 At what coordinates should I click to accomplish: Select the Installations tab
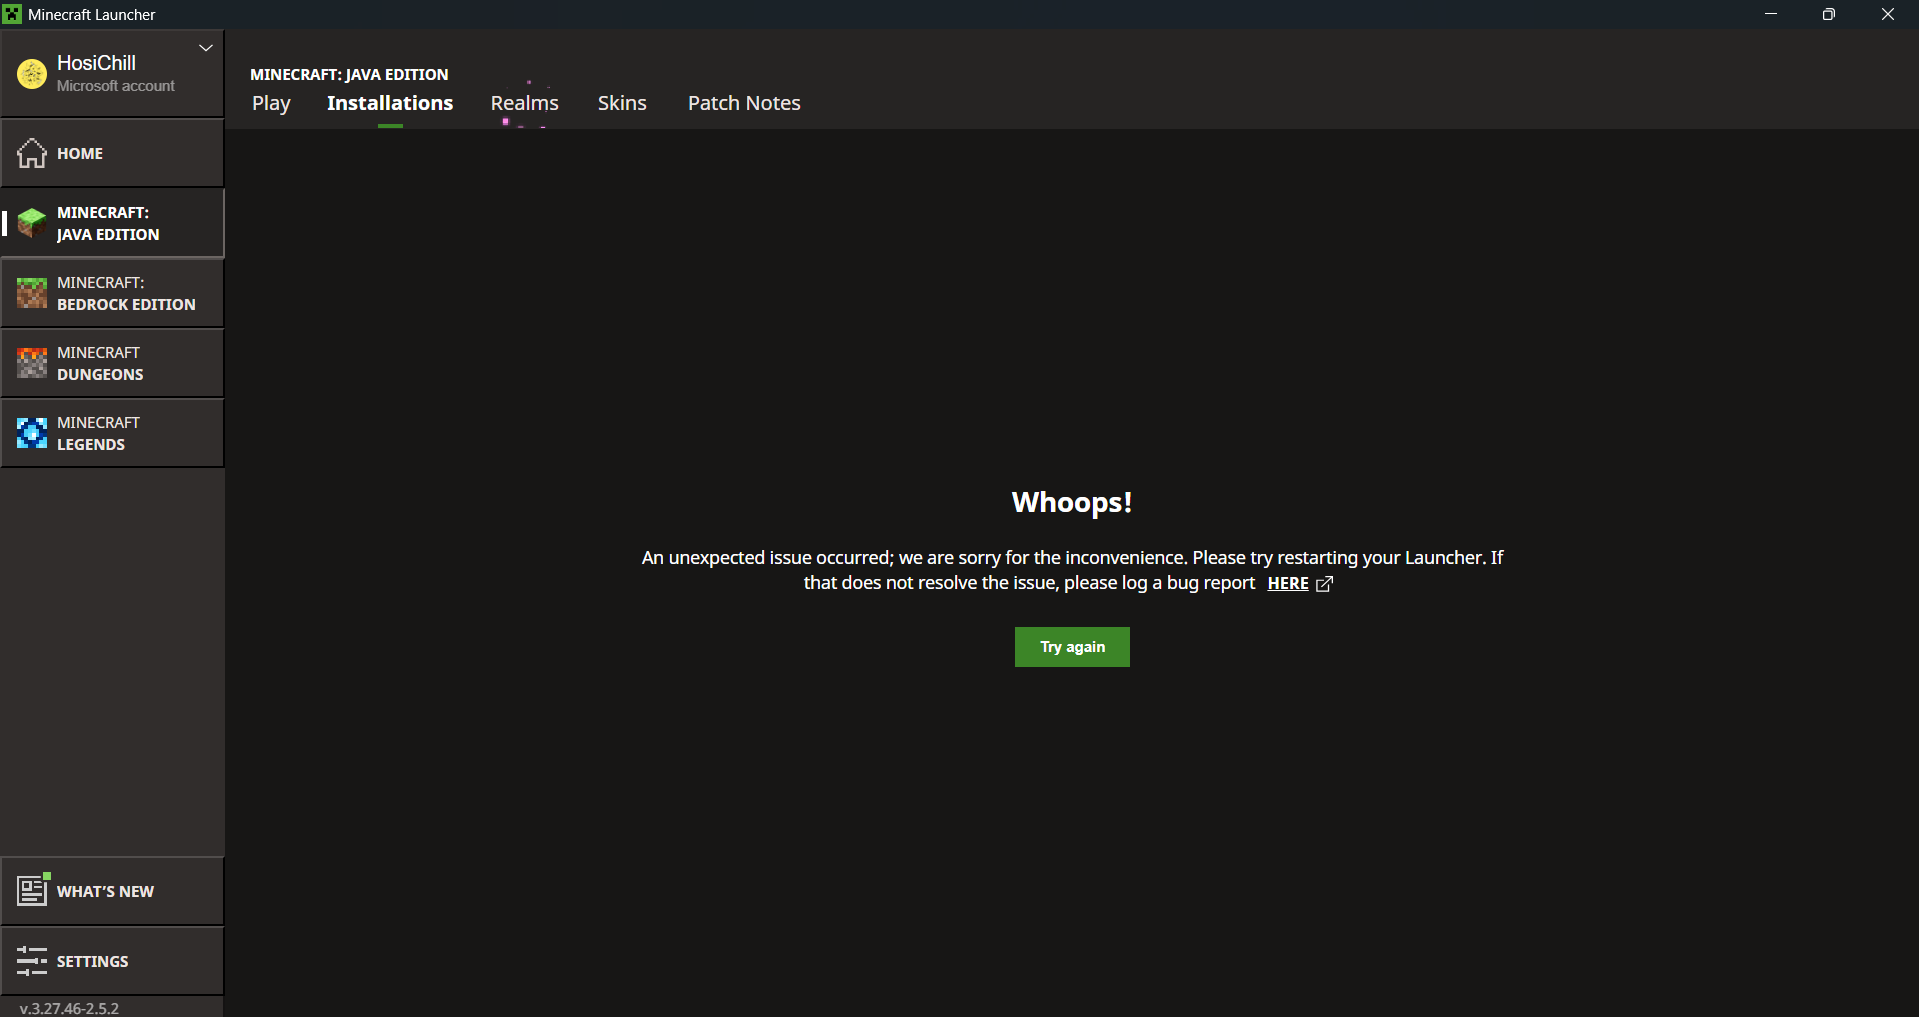(390, 103)
